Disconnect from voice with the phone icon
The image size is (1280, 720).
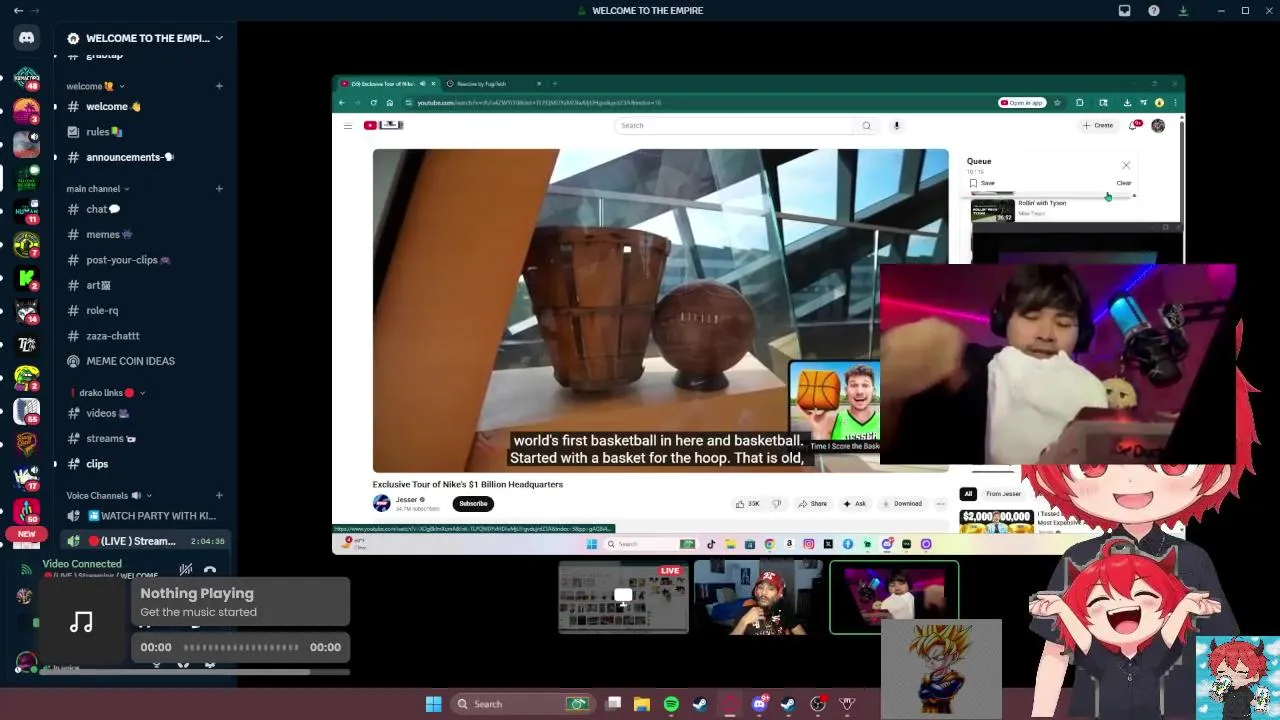(210, 570)
